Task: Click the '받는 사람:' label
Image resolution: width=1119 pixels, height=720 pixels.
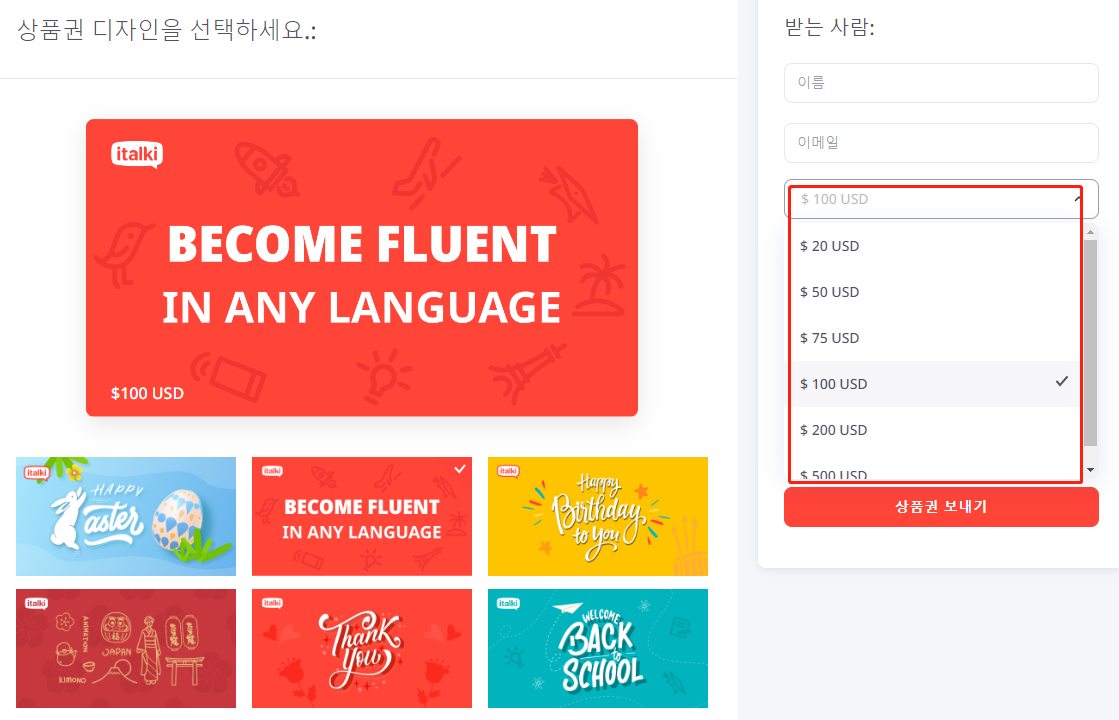Action: (829, 27)
